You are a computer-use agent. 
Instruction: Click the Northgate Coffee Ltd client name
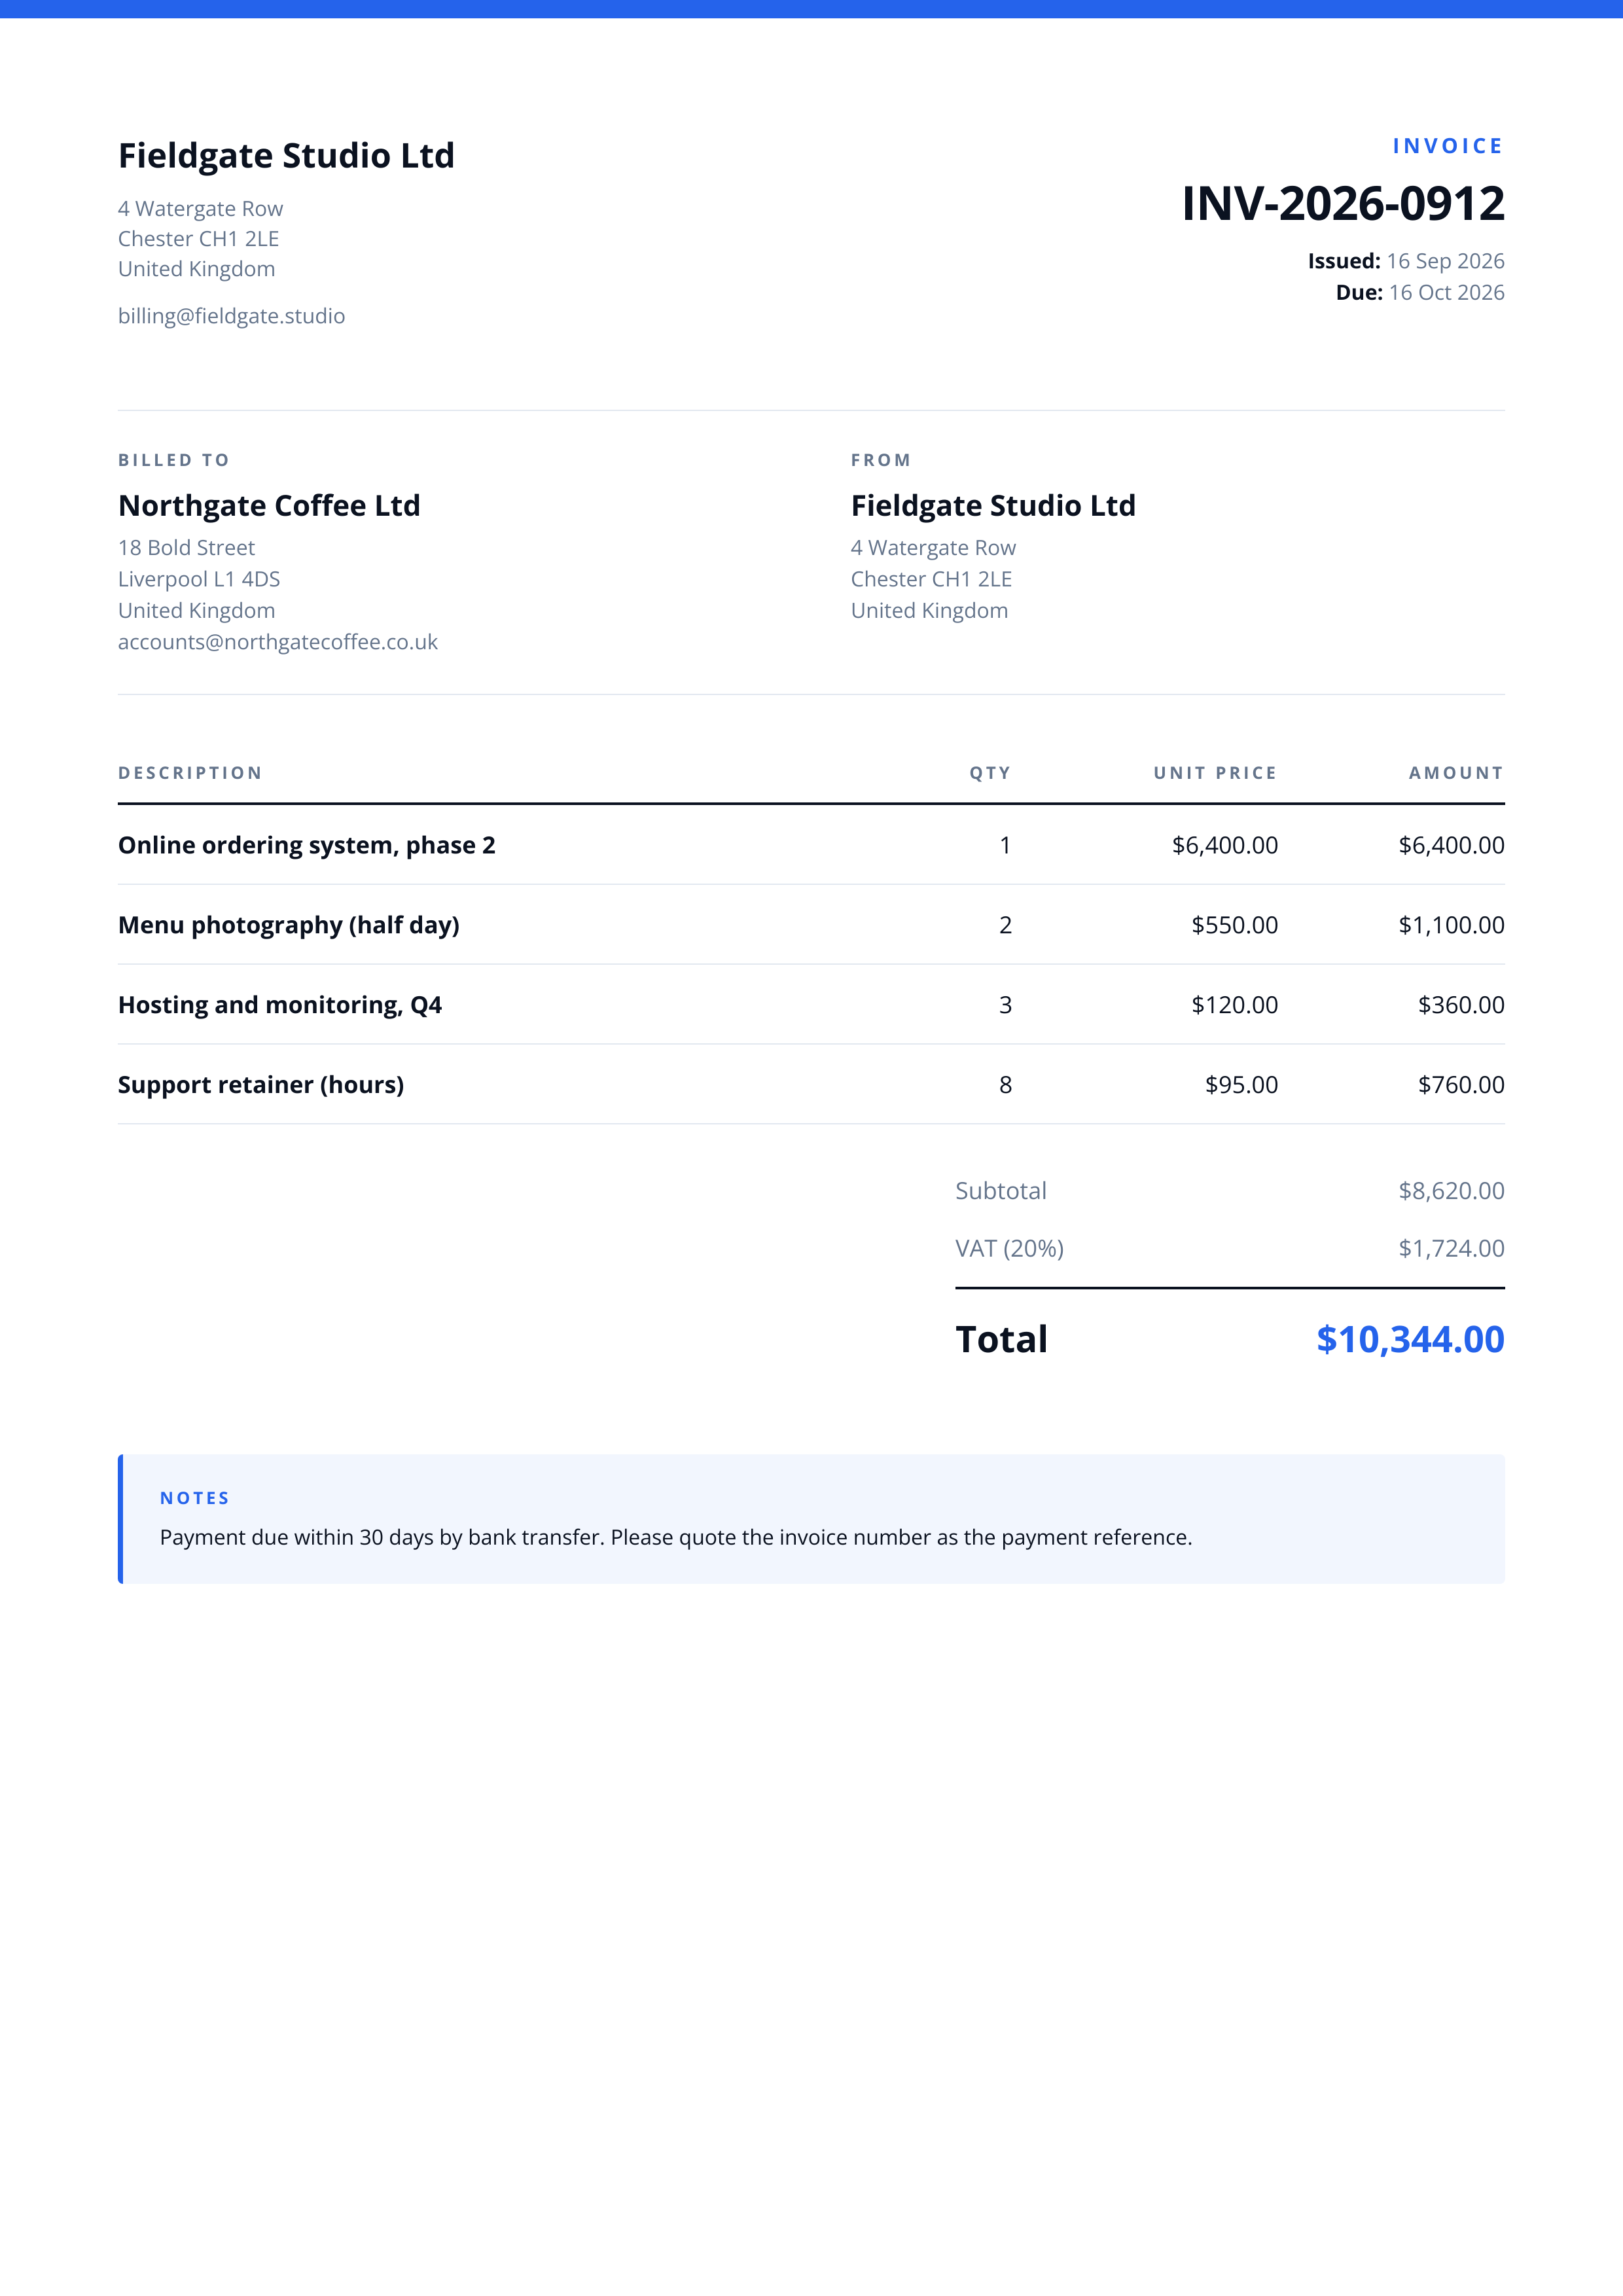269,506
